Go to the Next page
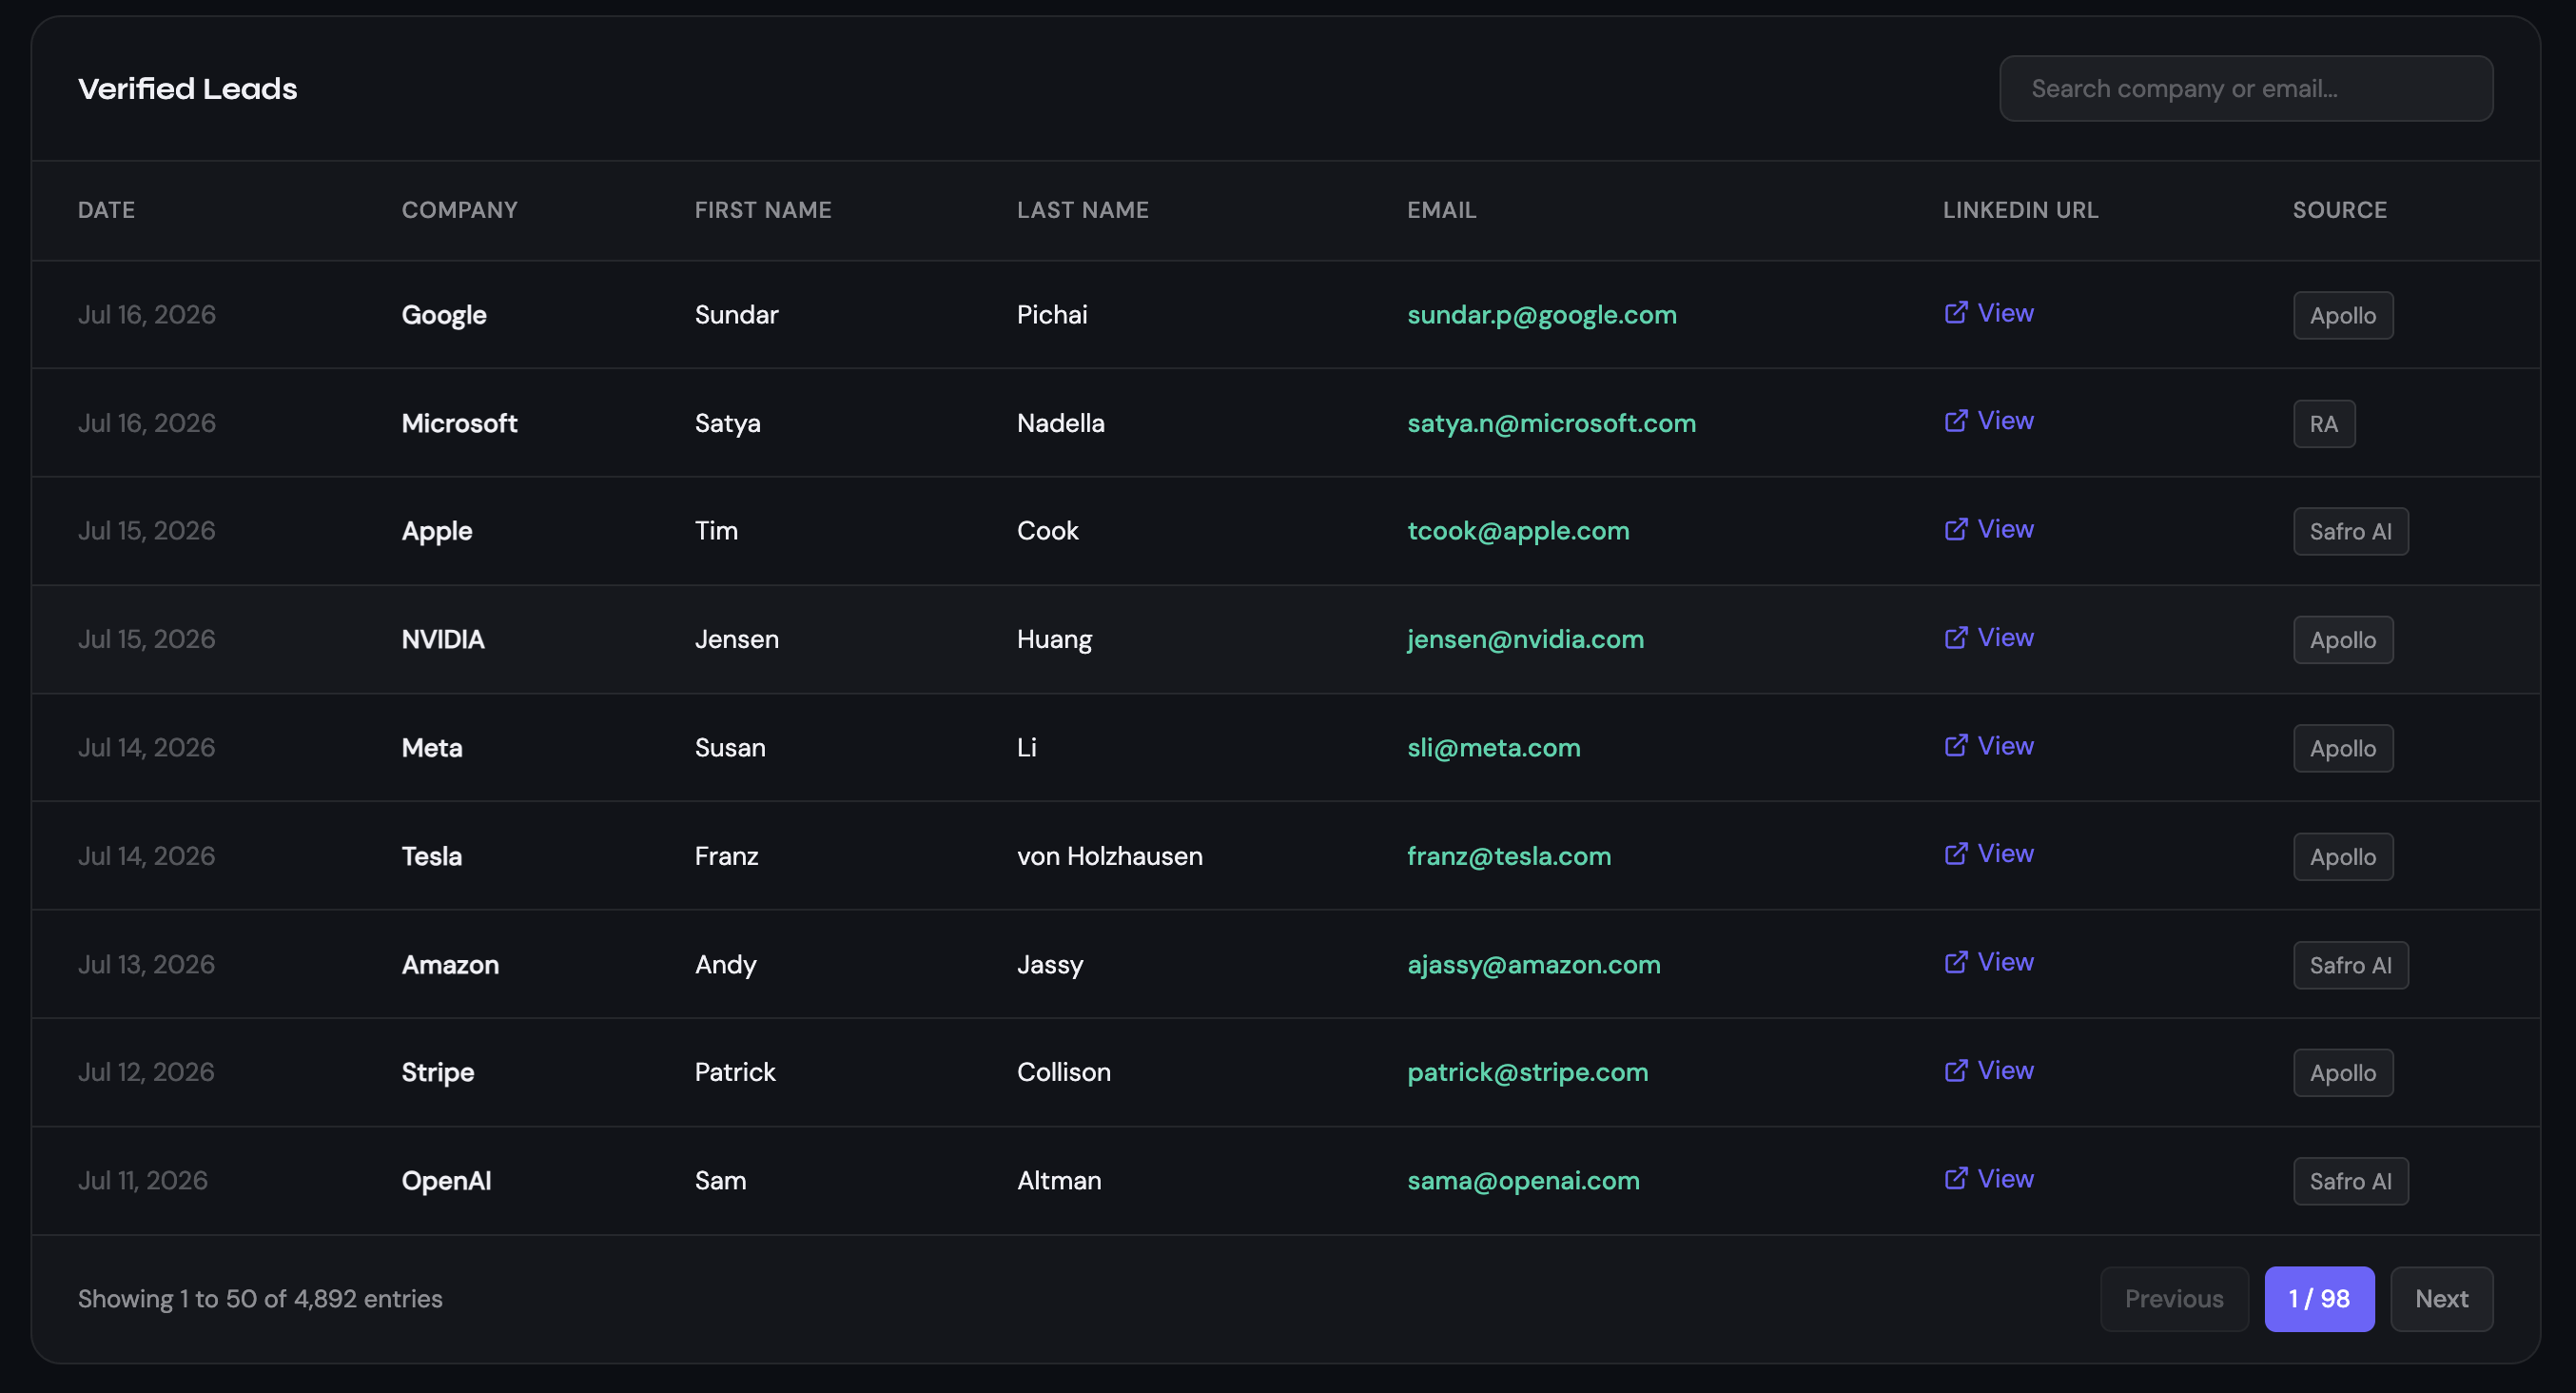2576x1393 pixels. (2441, 1299)
